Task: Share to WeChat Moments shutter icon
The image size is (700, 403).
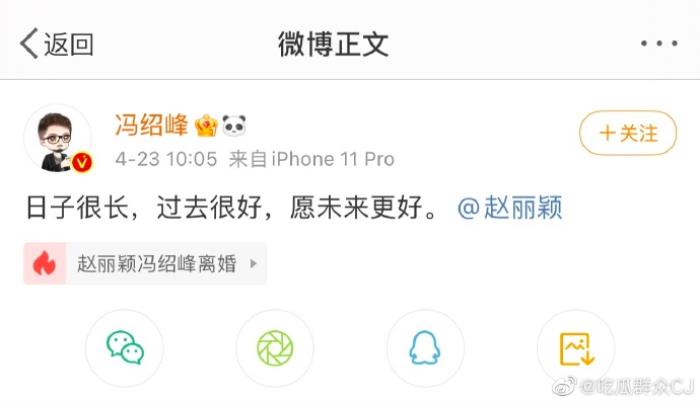Action: (x=275, y=348)
